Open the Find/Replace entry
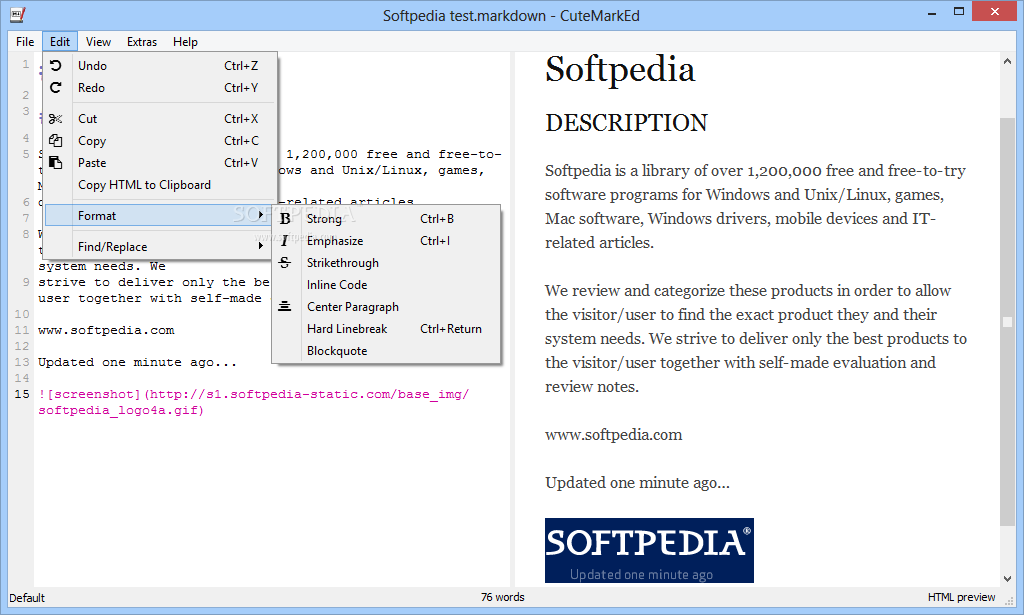 [160, 246]
